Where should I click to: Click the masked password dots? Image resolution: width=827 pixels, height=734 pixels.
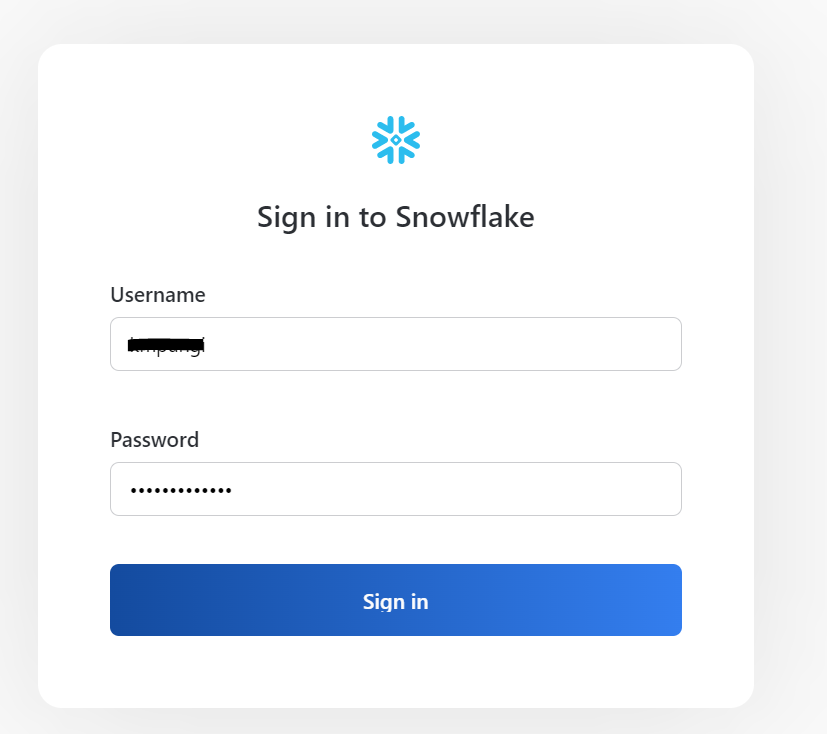pyautogui.click(x=181, y=490)
